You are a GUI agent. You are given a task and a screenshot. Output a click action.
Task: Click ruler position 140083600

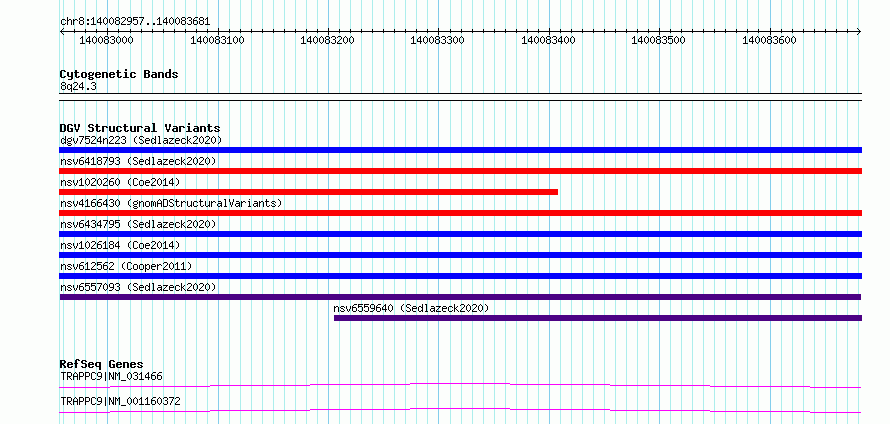click(769, 40)
